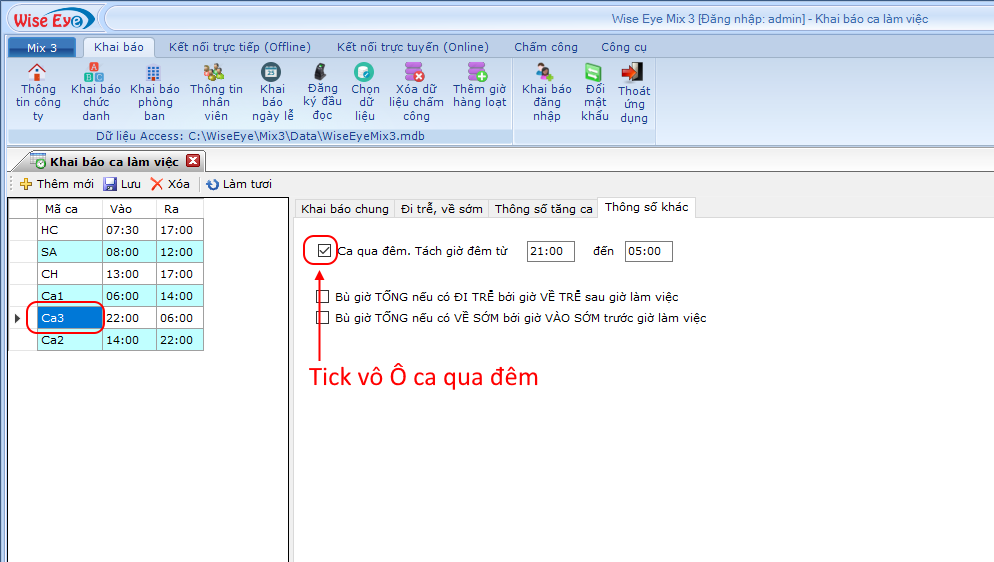Switch to Thông số tăng ca tab
Viewport: 994px width, 562px height.
pos(543,209)
